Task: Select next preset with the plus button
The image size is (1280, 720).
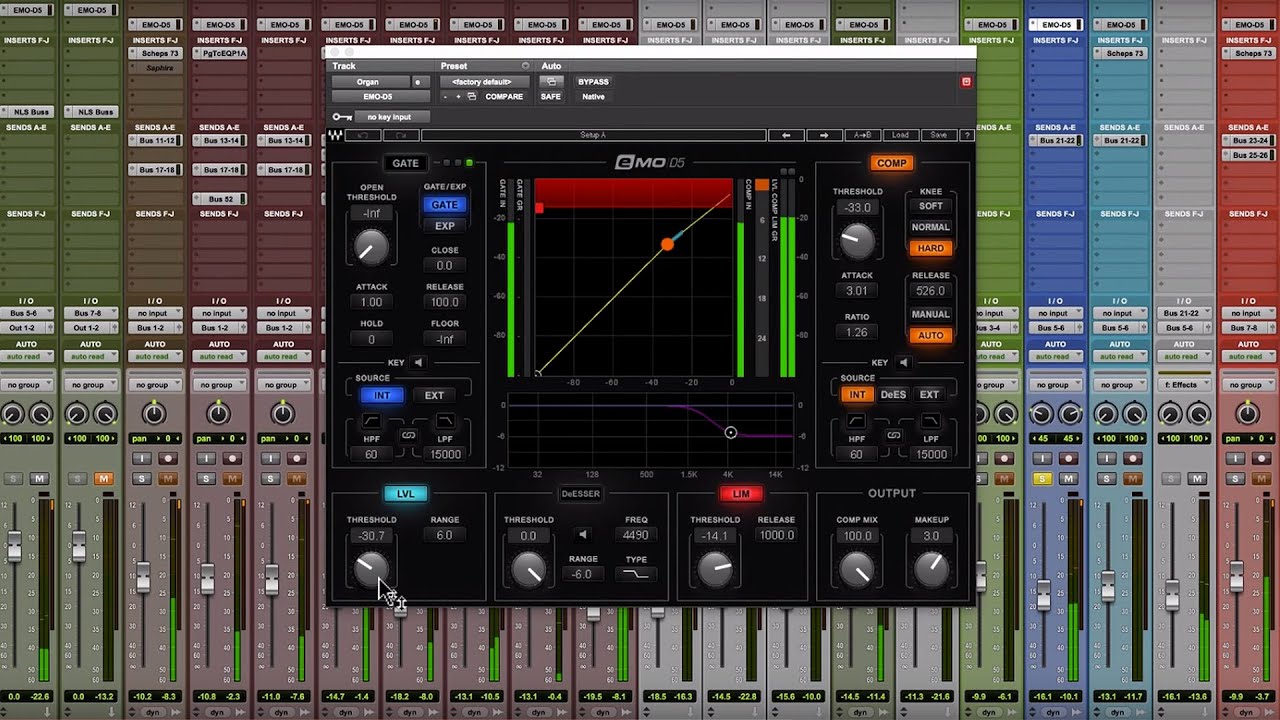Action: (x=459, y=97)
